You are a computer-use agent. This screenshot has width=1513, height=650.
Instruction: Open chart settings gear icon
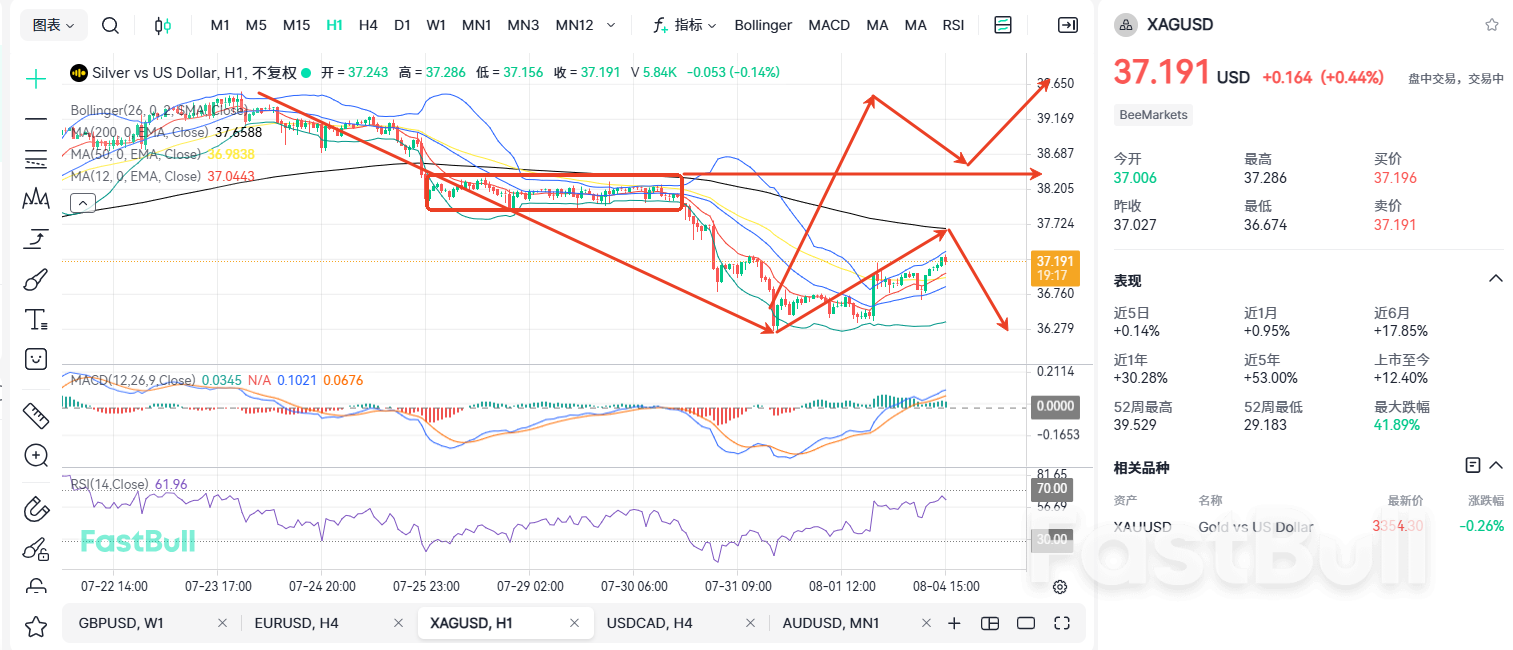[x=1060, y=587]
